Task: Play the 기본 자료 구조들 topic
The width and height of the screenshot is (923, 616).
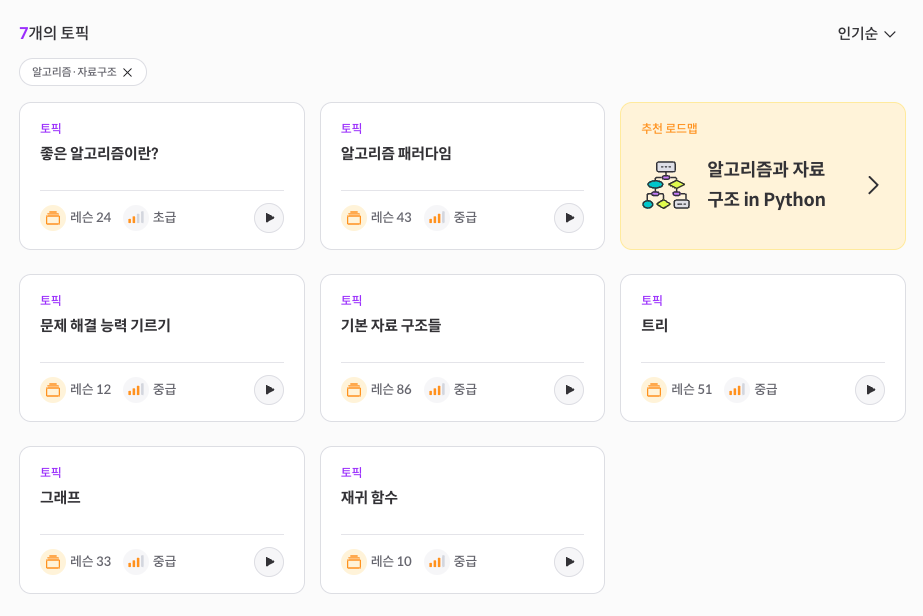Action: [569, 390]
